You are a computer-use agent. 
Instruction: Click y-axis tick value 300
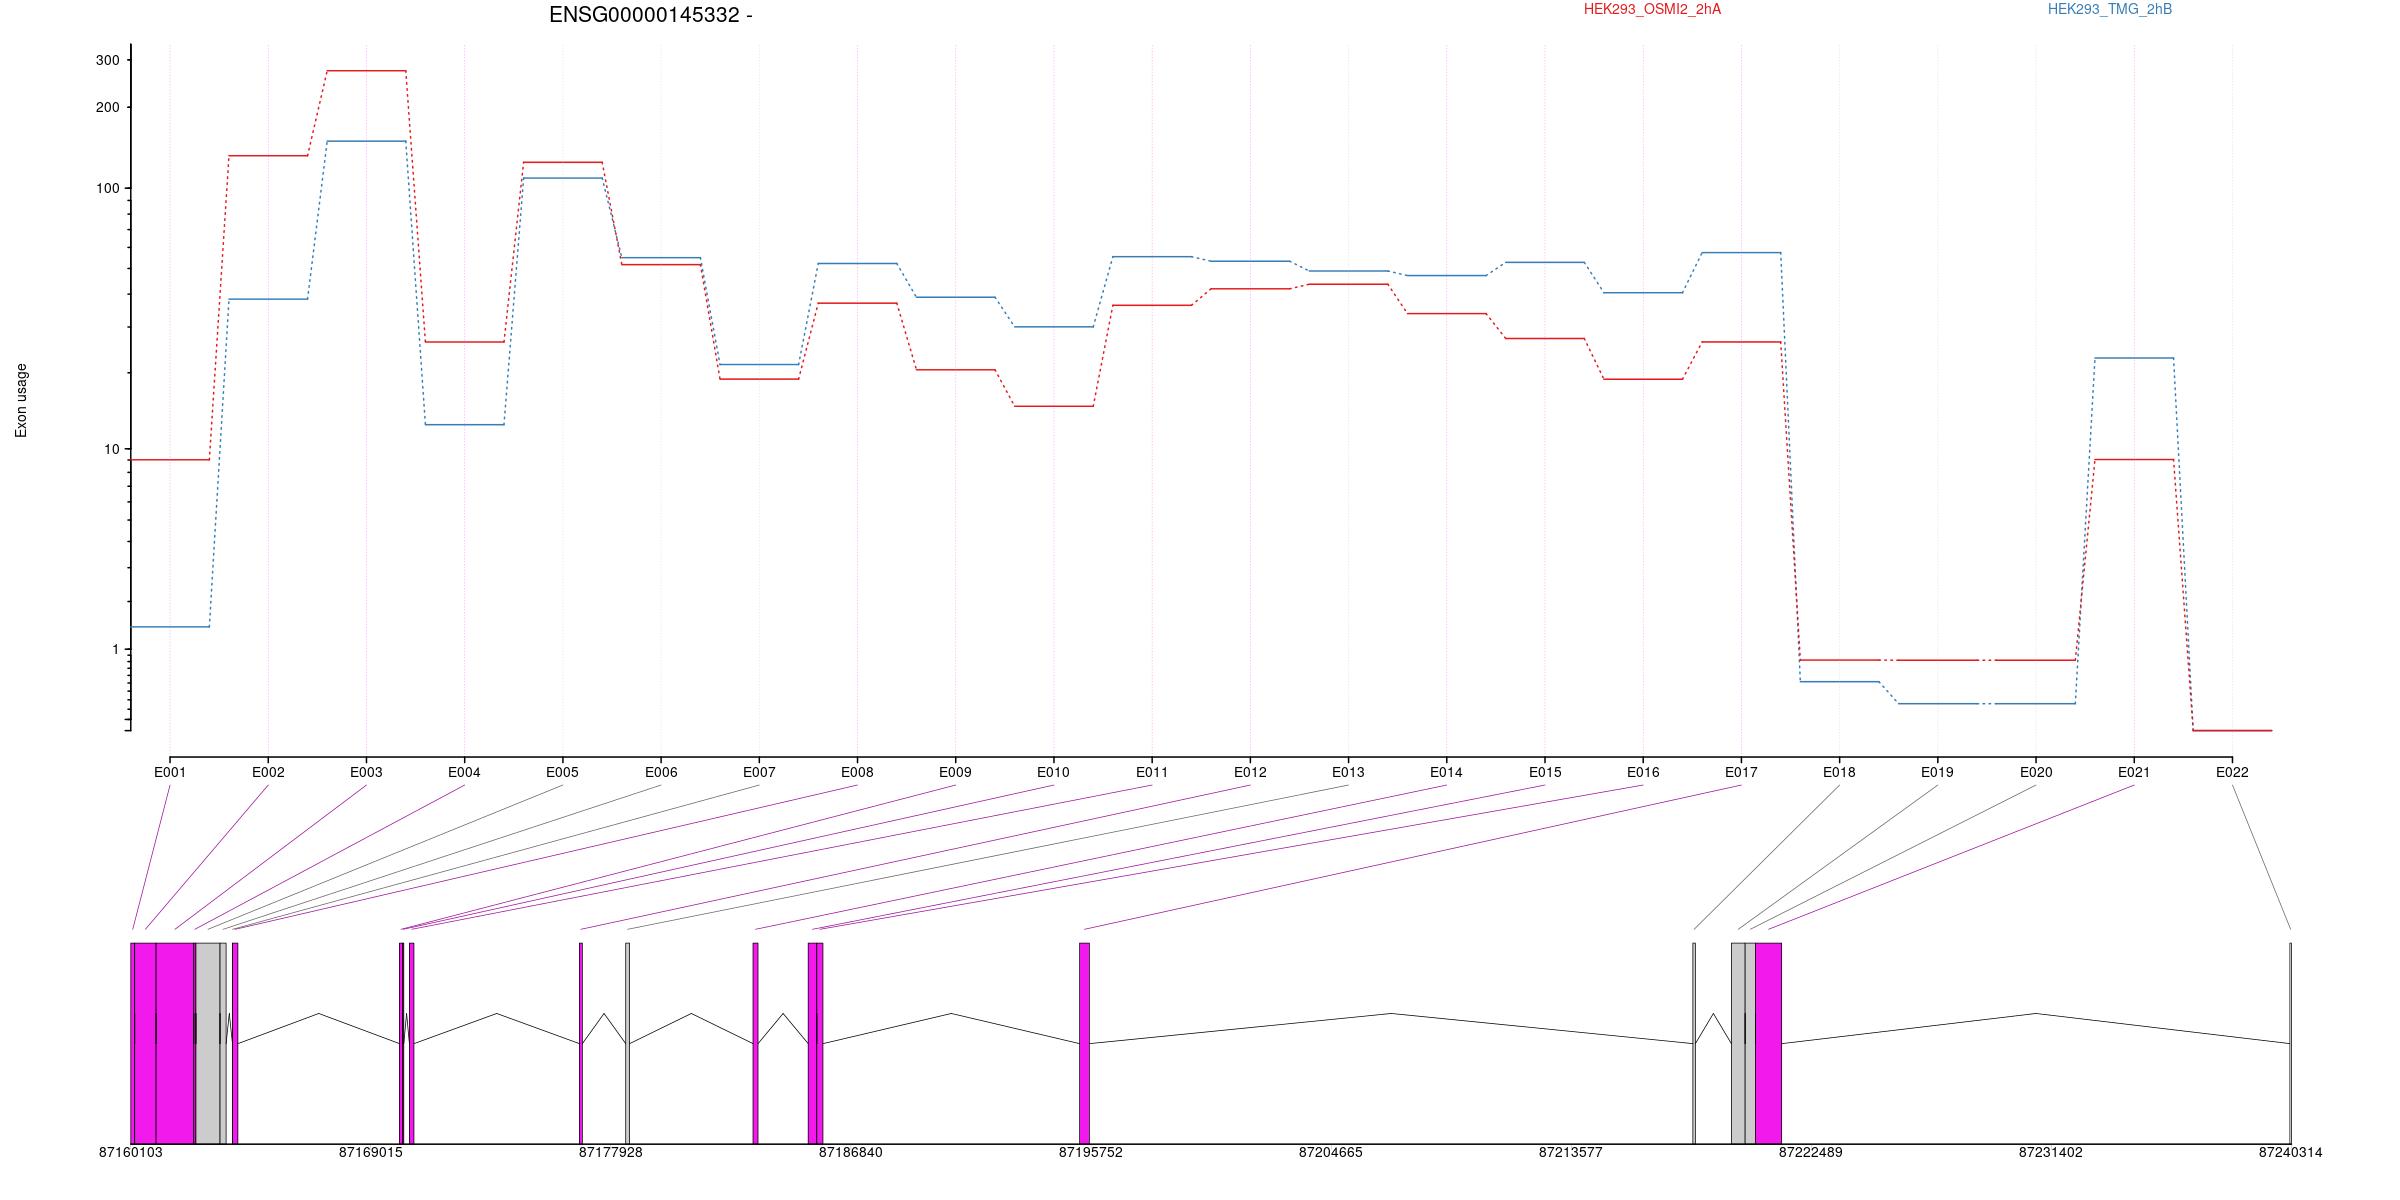(x=108, y=60)
